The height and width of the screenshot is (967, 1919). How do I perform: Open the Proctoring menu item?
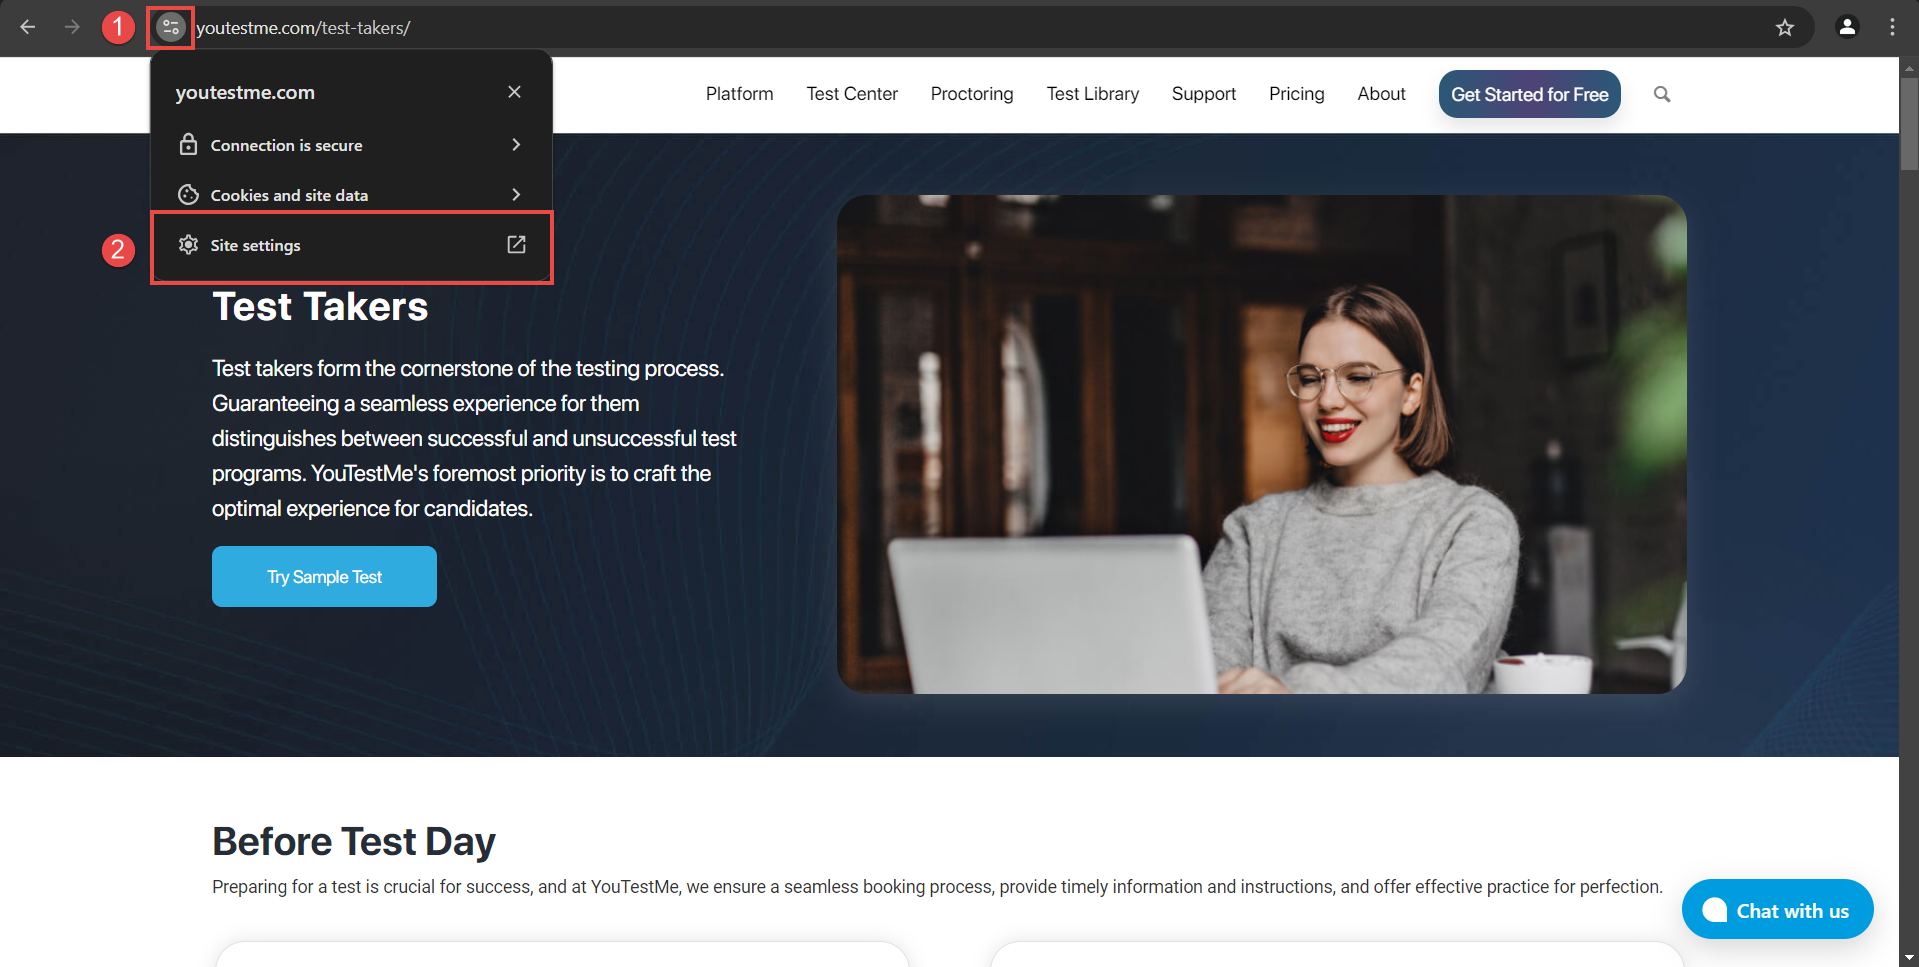[x=972, y=94]
